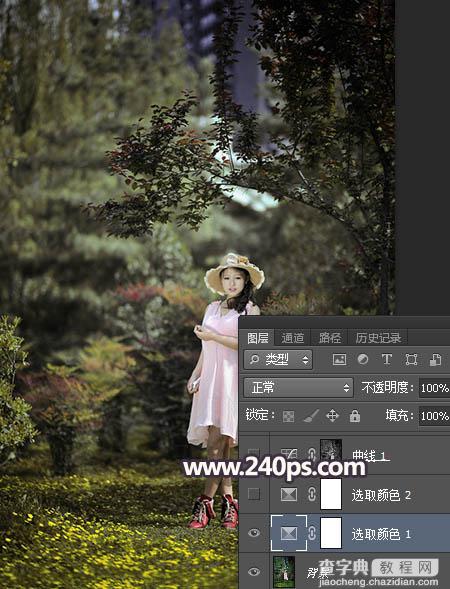Screen dimensions: 450x589
Task: Show the 曲线 1 layer
Action: click(x=254, y=454)
